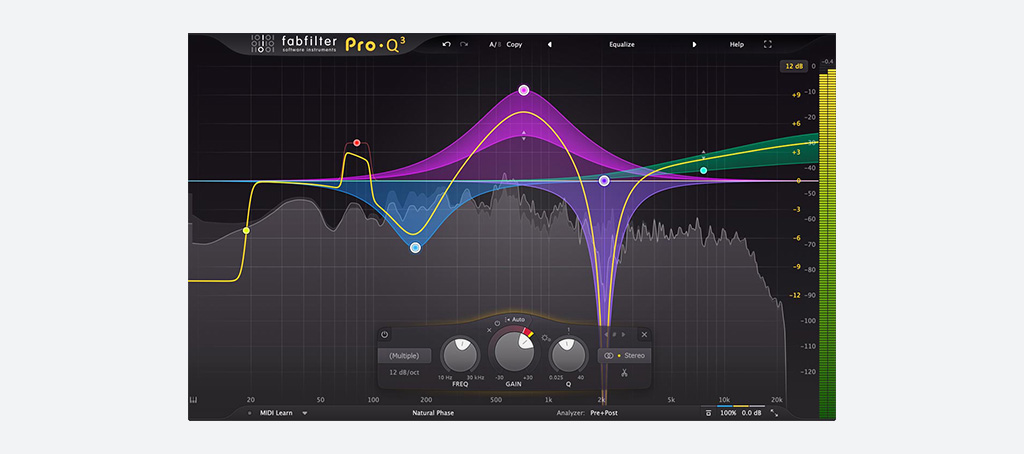Open the Stereo placement selector
1024x454 pixels.
point(624,355)
